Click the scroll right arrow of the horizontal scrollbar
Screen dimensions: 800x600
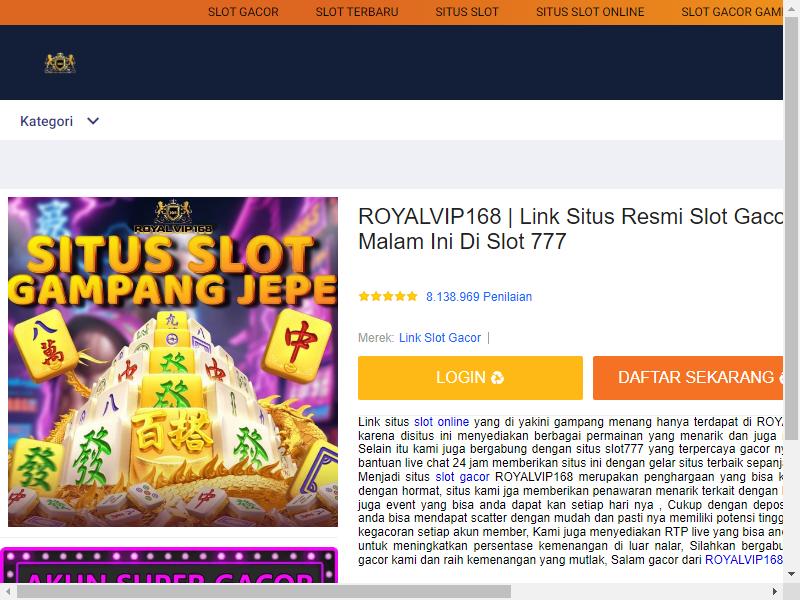774,591
